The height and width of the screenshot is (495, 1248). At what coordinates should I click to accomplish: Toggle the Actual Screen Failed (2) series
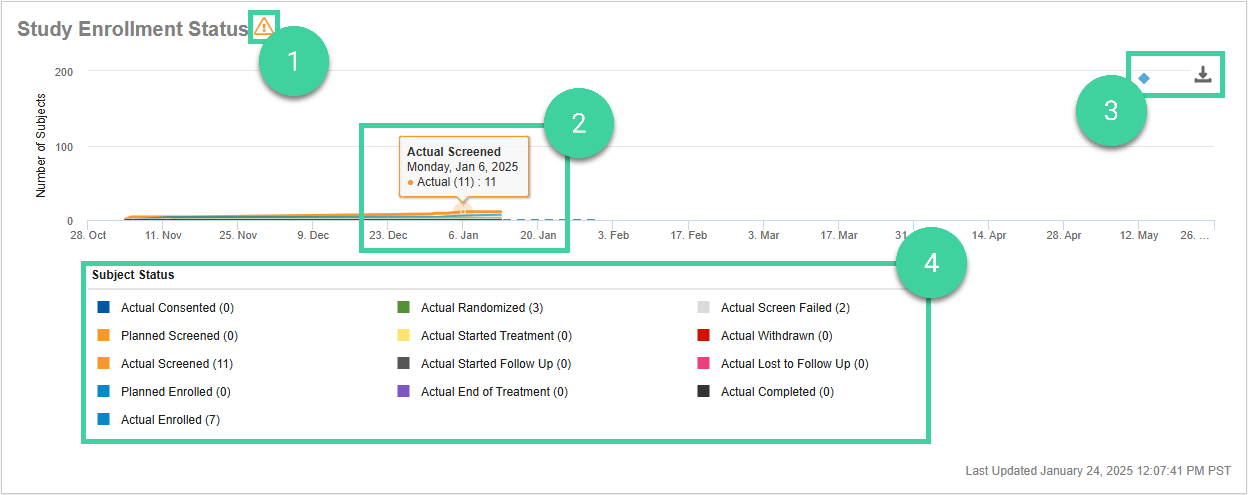pos(785,308)
